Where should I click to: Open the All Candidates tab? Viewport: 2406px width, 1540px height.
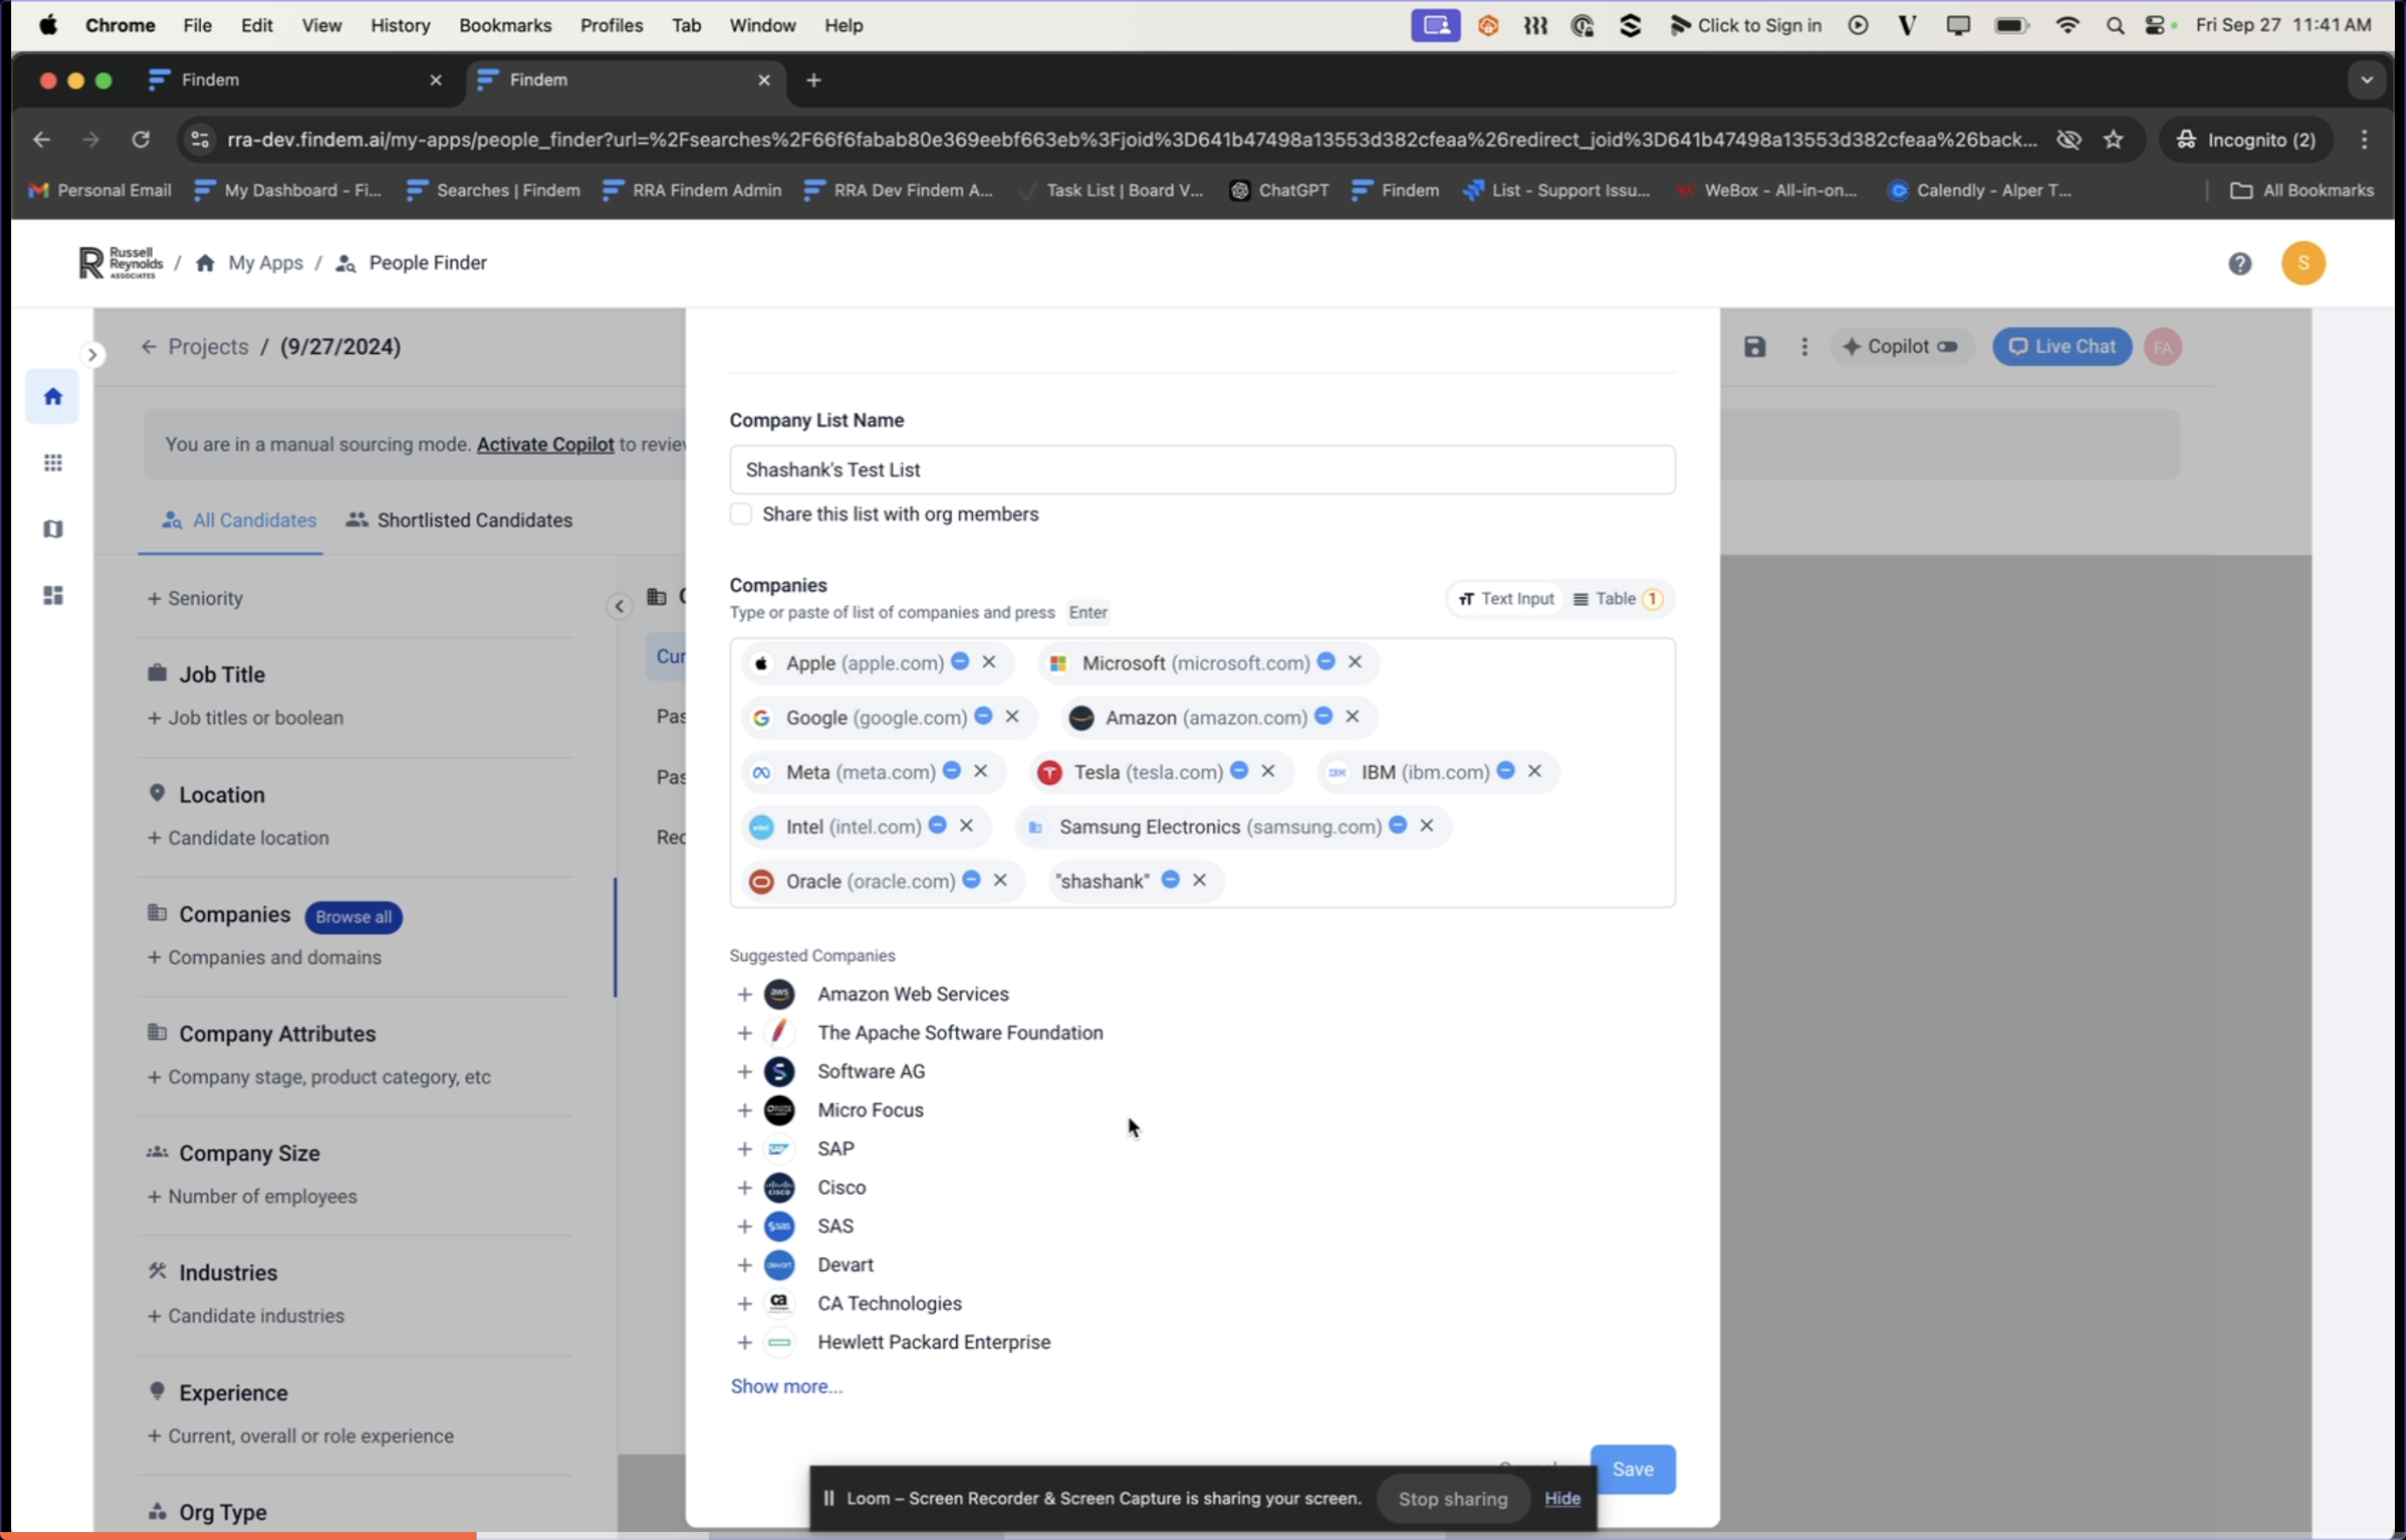click(238, 520)
